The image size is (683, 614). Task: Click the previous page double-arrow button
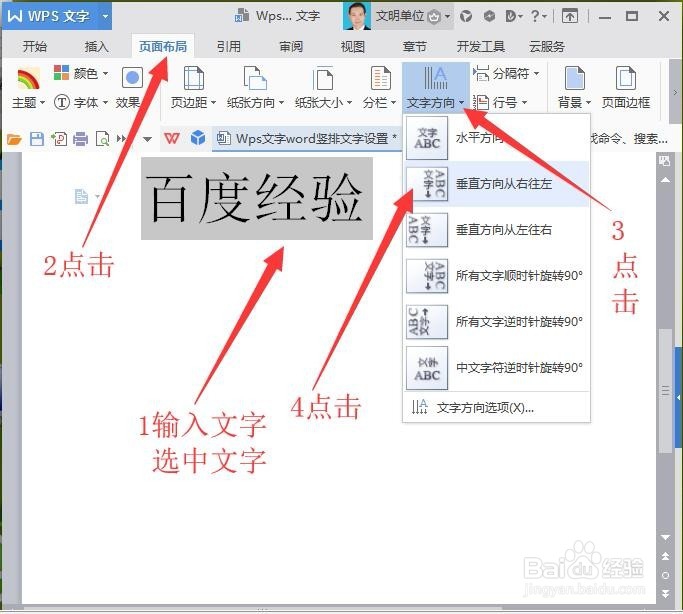665,556
